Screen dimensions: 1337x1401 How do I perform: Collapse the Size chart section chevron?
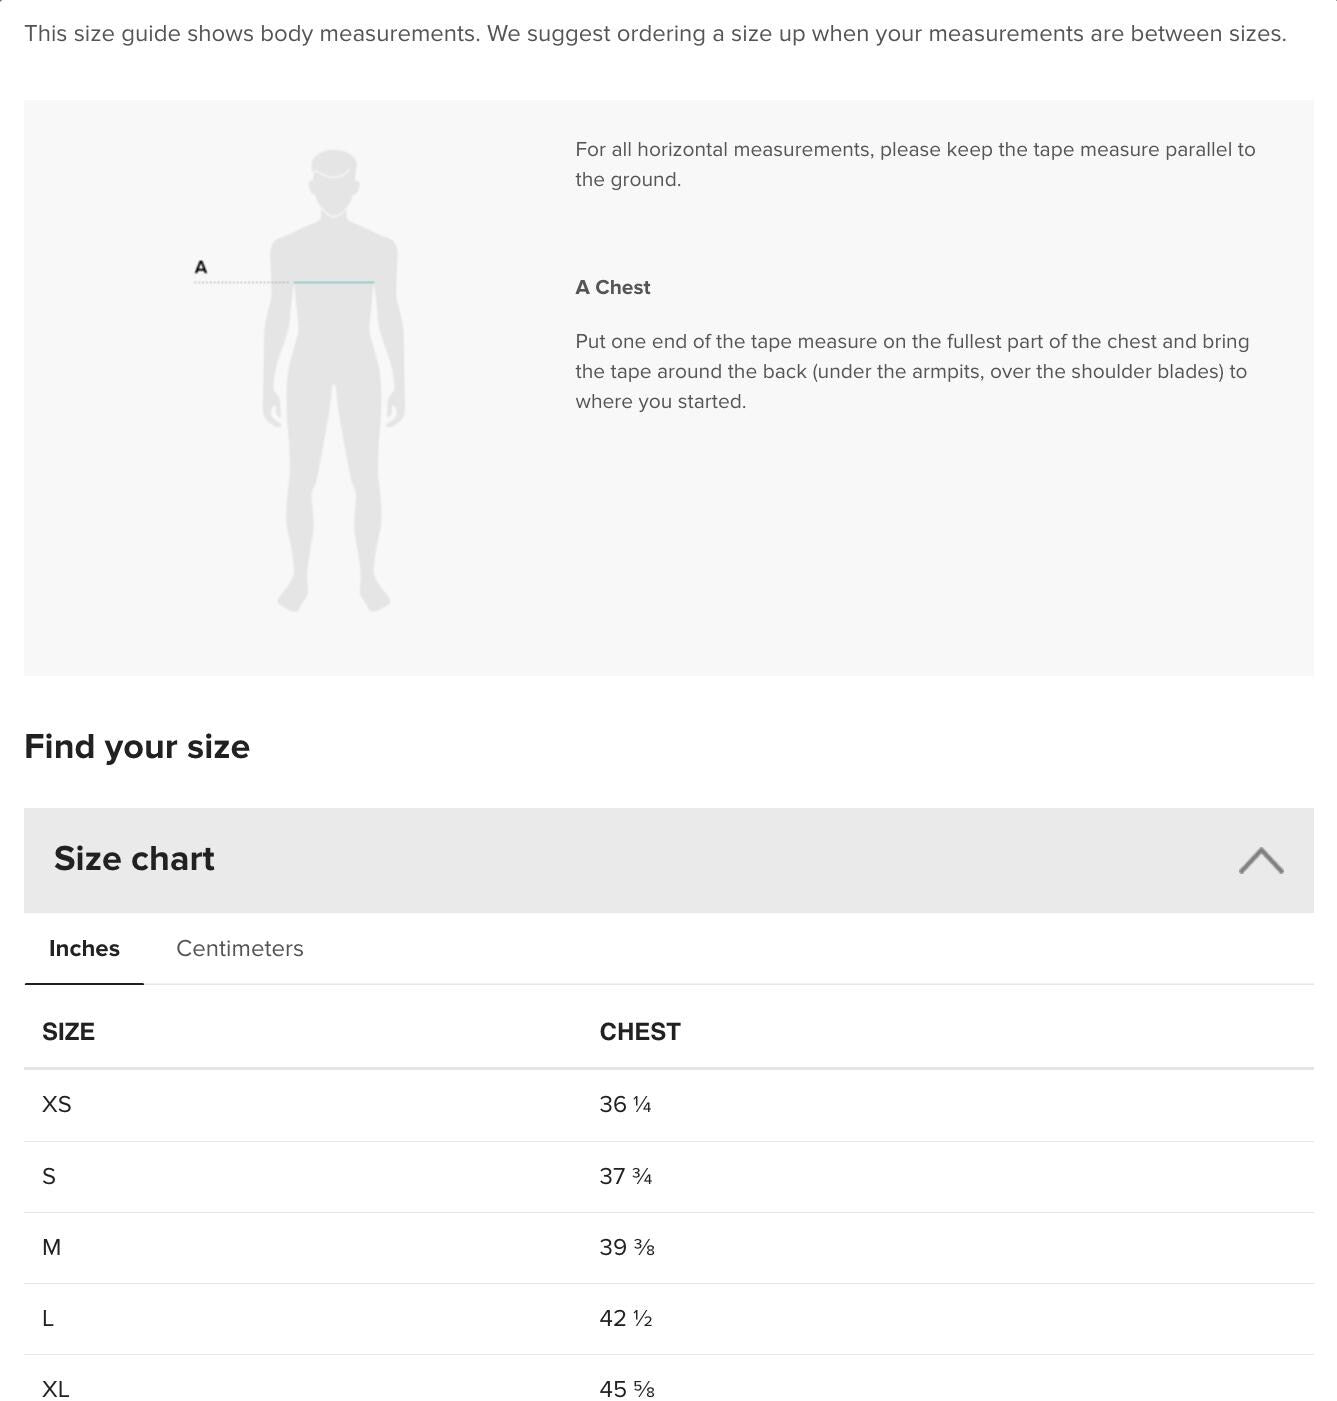(1261, 861)
